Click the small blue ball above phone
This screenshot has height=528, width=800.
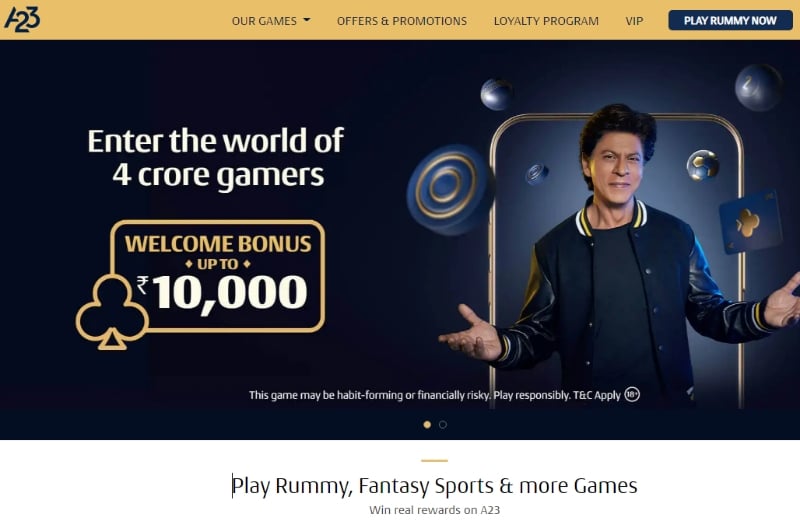[x=496, y=94]
